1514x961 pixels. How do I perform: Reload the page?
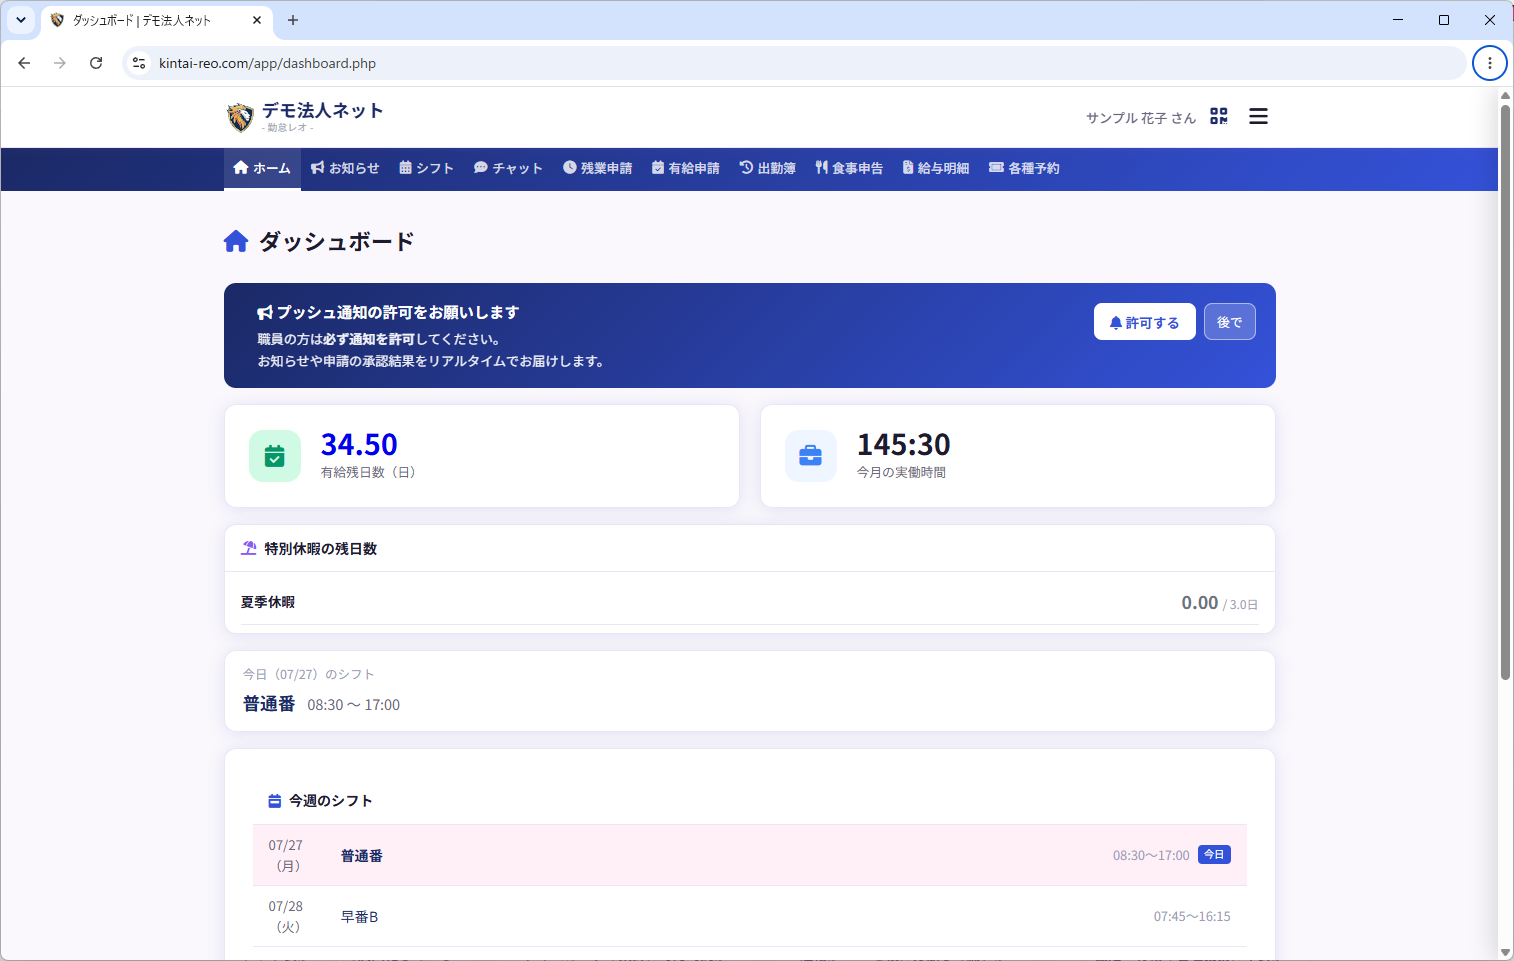96,63
